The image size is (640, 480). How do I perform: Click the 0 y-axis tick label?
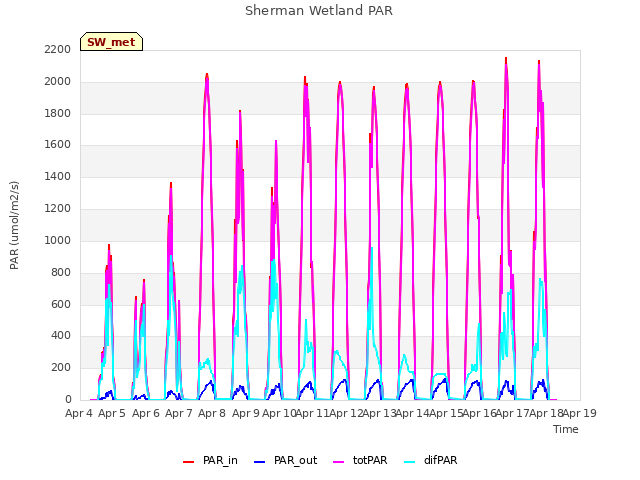point(68,399)
